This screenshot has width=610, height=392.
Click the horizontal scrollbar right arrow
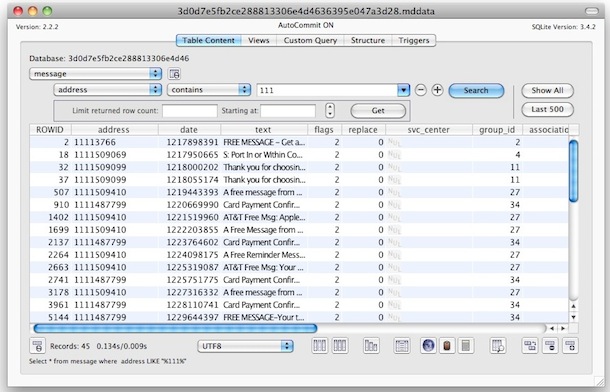click(x=563, y=329)
